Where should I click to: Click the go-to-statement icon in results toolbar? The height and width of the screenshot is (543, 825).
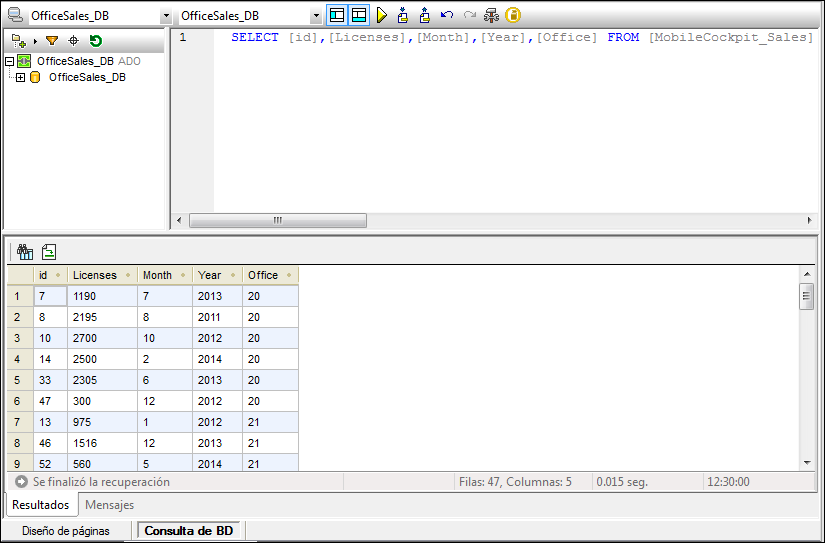click(49, 252)
